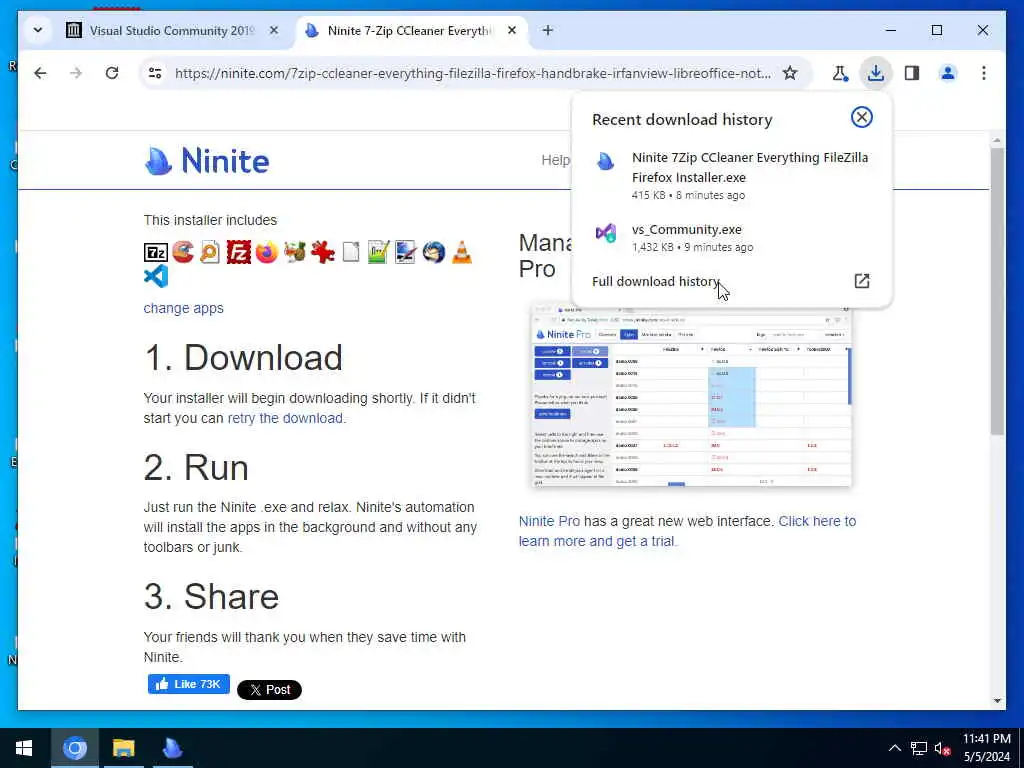Show hidden system tray icons
The image size is (1024, 768).
[x=895, y=748]
